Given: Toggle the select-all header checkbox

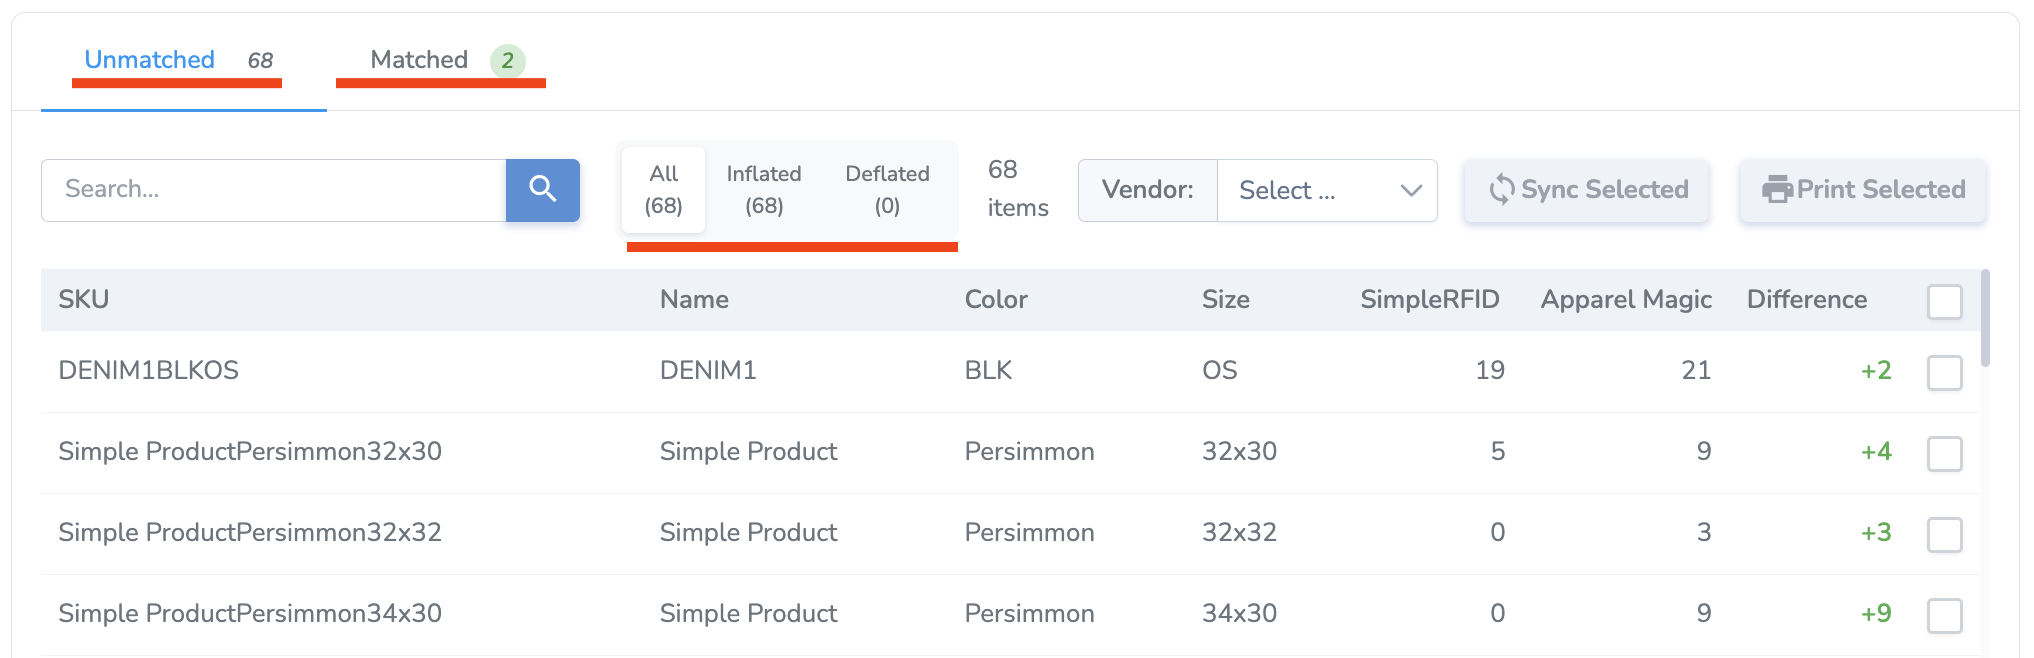Looking at the screenshot, I should pyautogui.click(x=1944, y=301).
